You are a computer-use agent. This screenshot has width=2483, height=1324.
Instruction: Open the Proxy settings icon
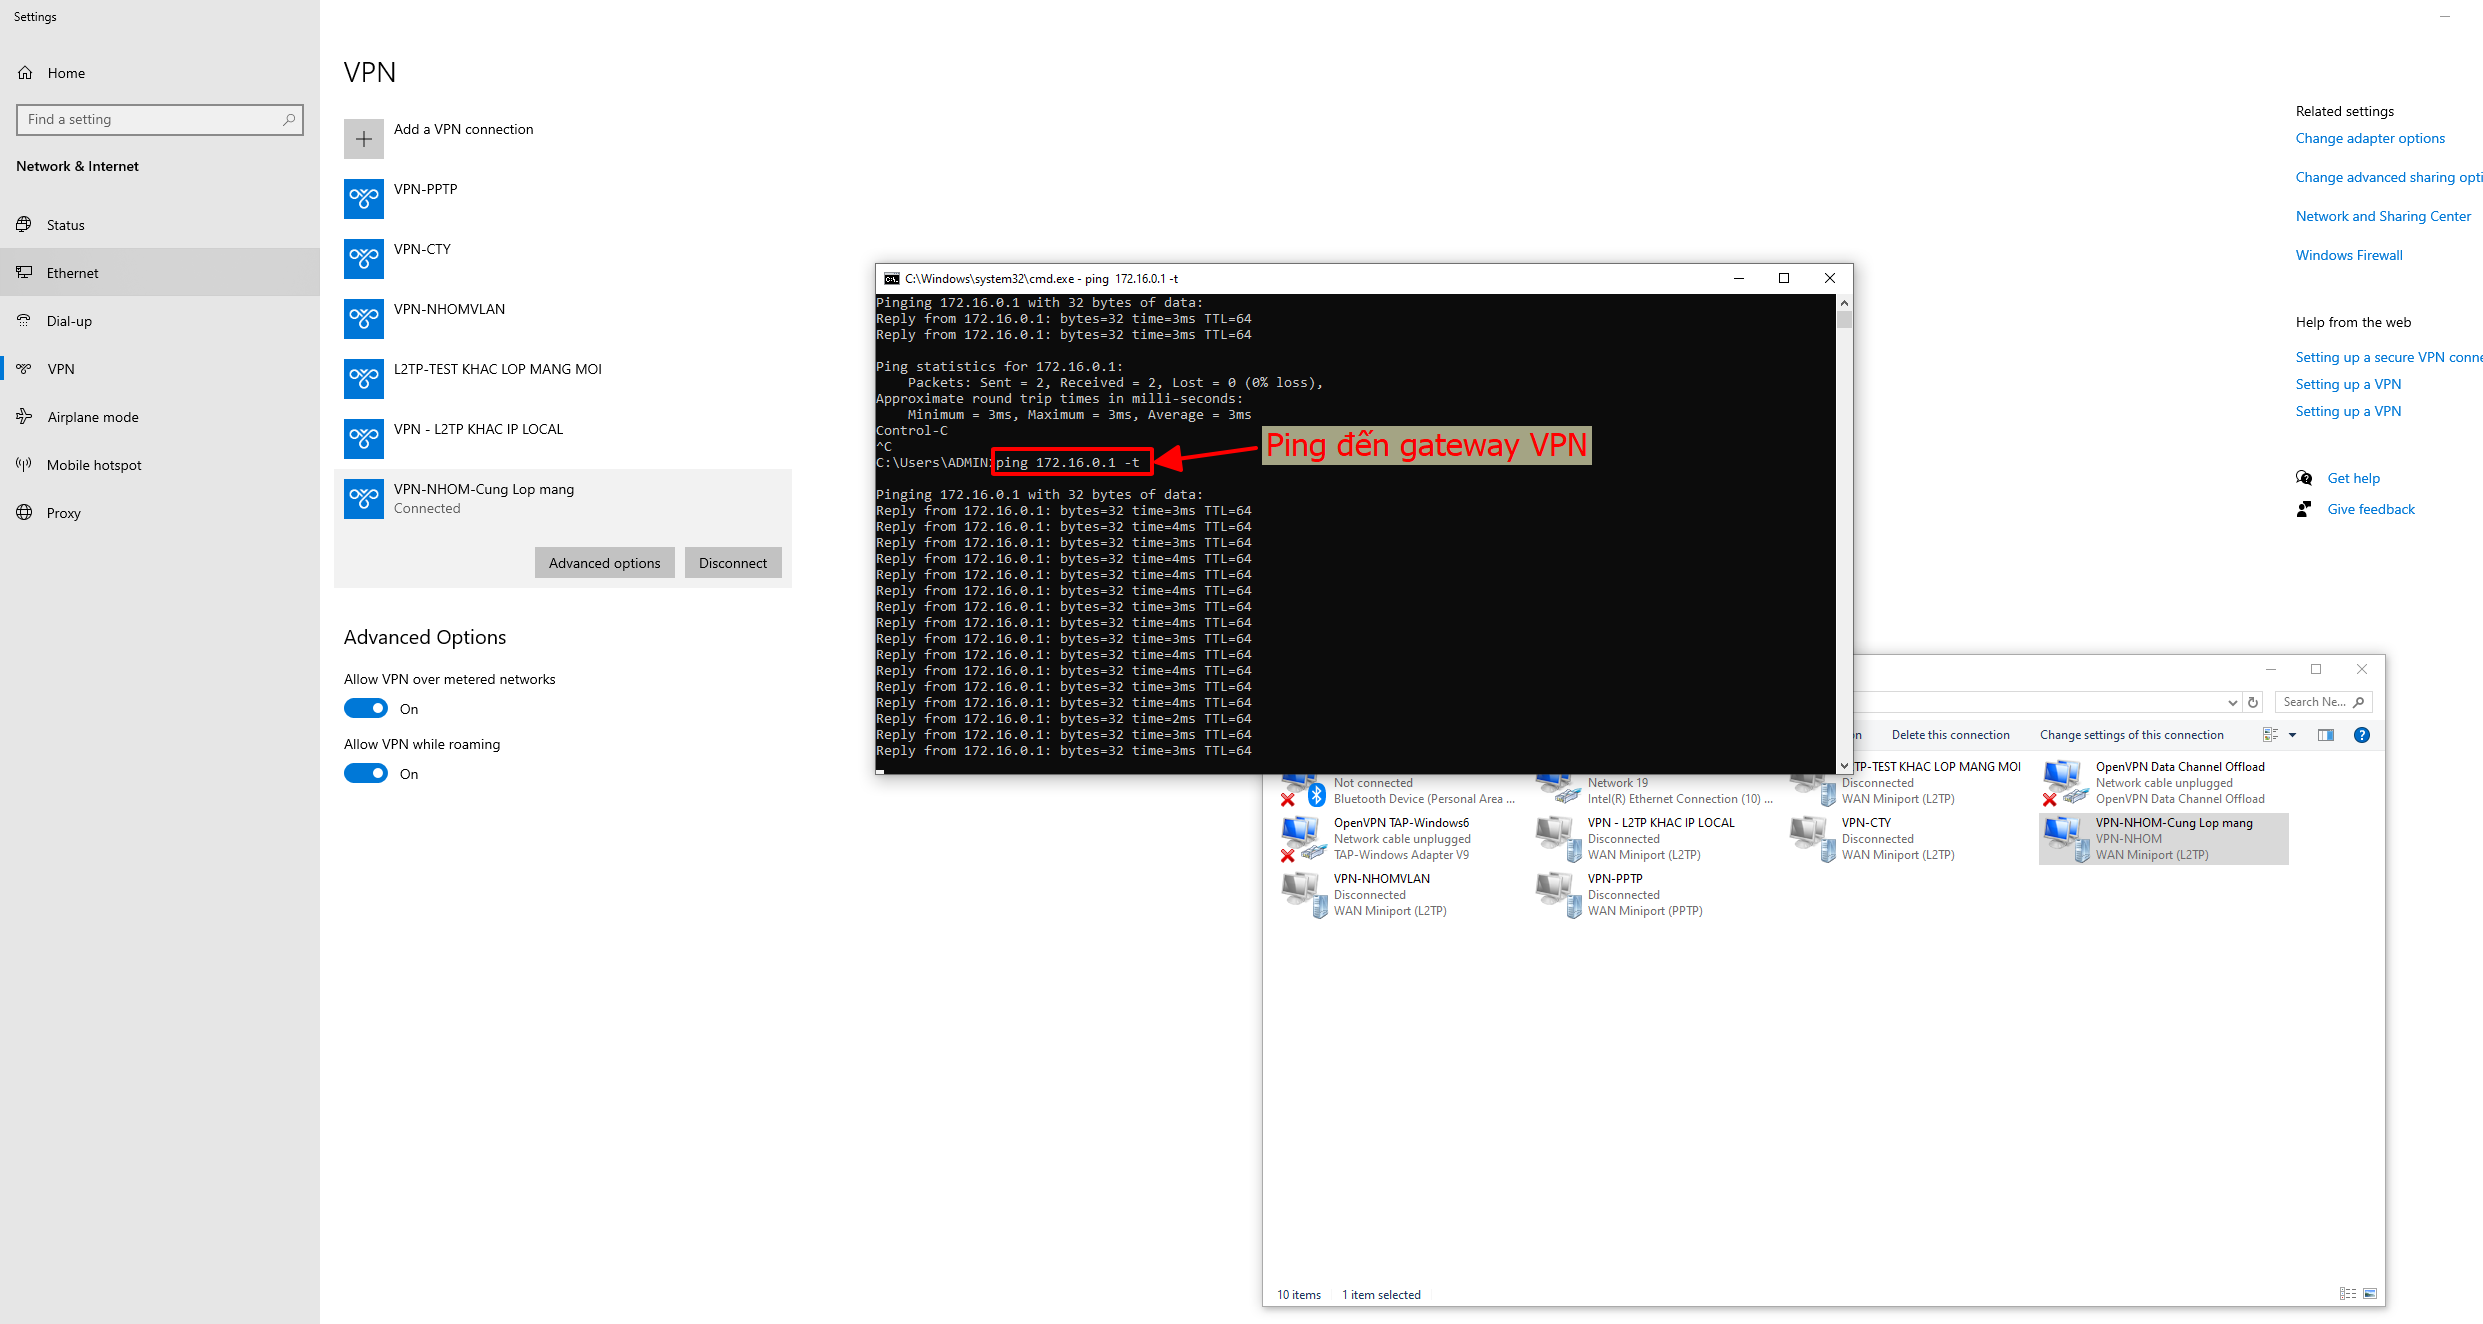click(24, 512)
